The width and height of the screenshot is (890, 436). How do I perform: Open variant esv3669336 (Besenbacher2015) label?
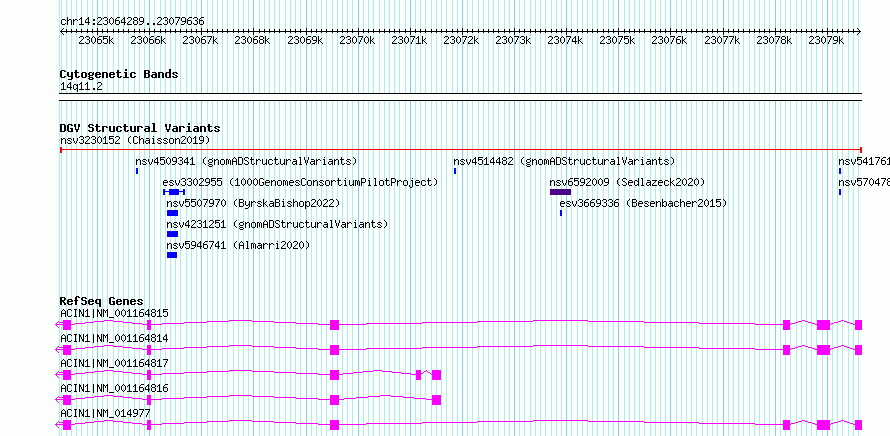coord(643,203)
